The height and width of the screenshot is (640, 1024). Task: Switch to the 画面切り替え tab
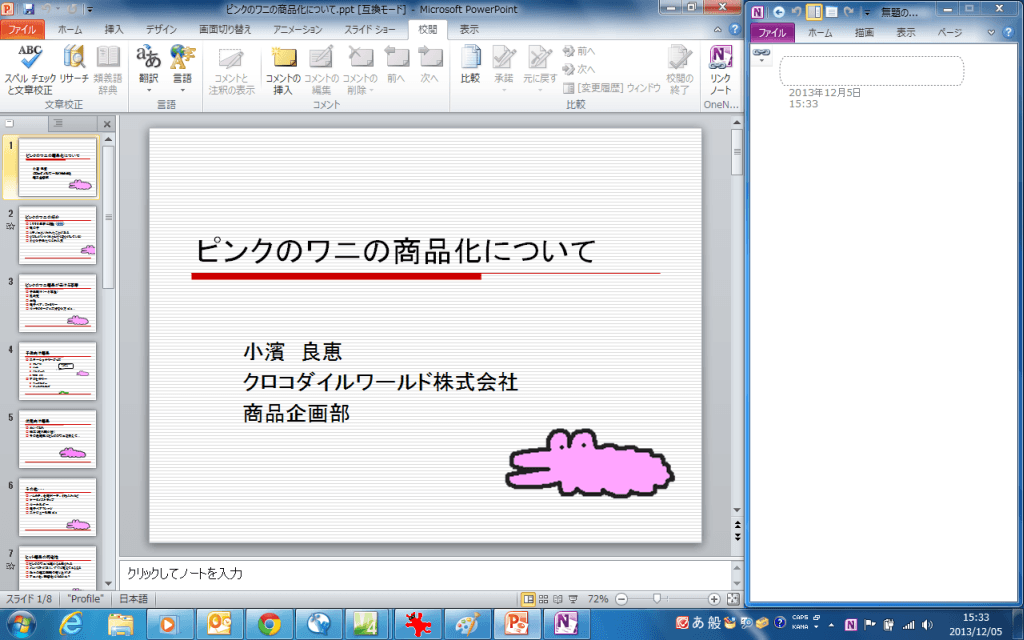tap(225, 29)
